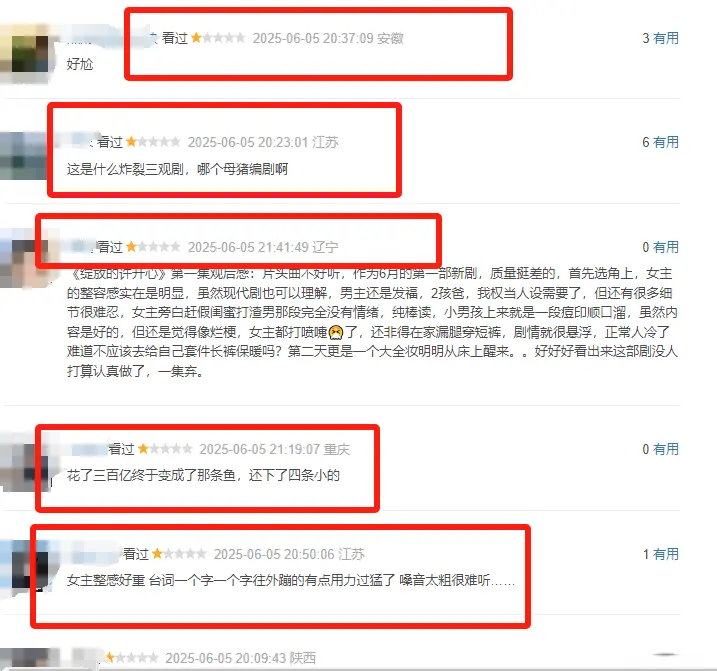Image resolution: width=717 pixels, height=671 pixels.
Task: Click the star rating on 江苏 20:23:01 review
Action: click(153, 142)
